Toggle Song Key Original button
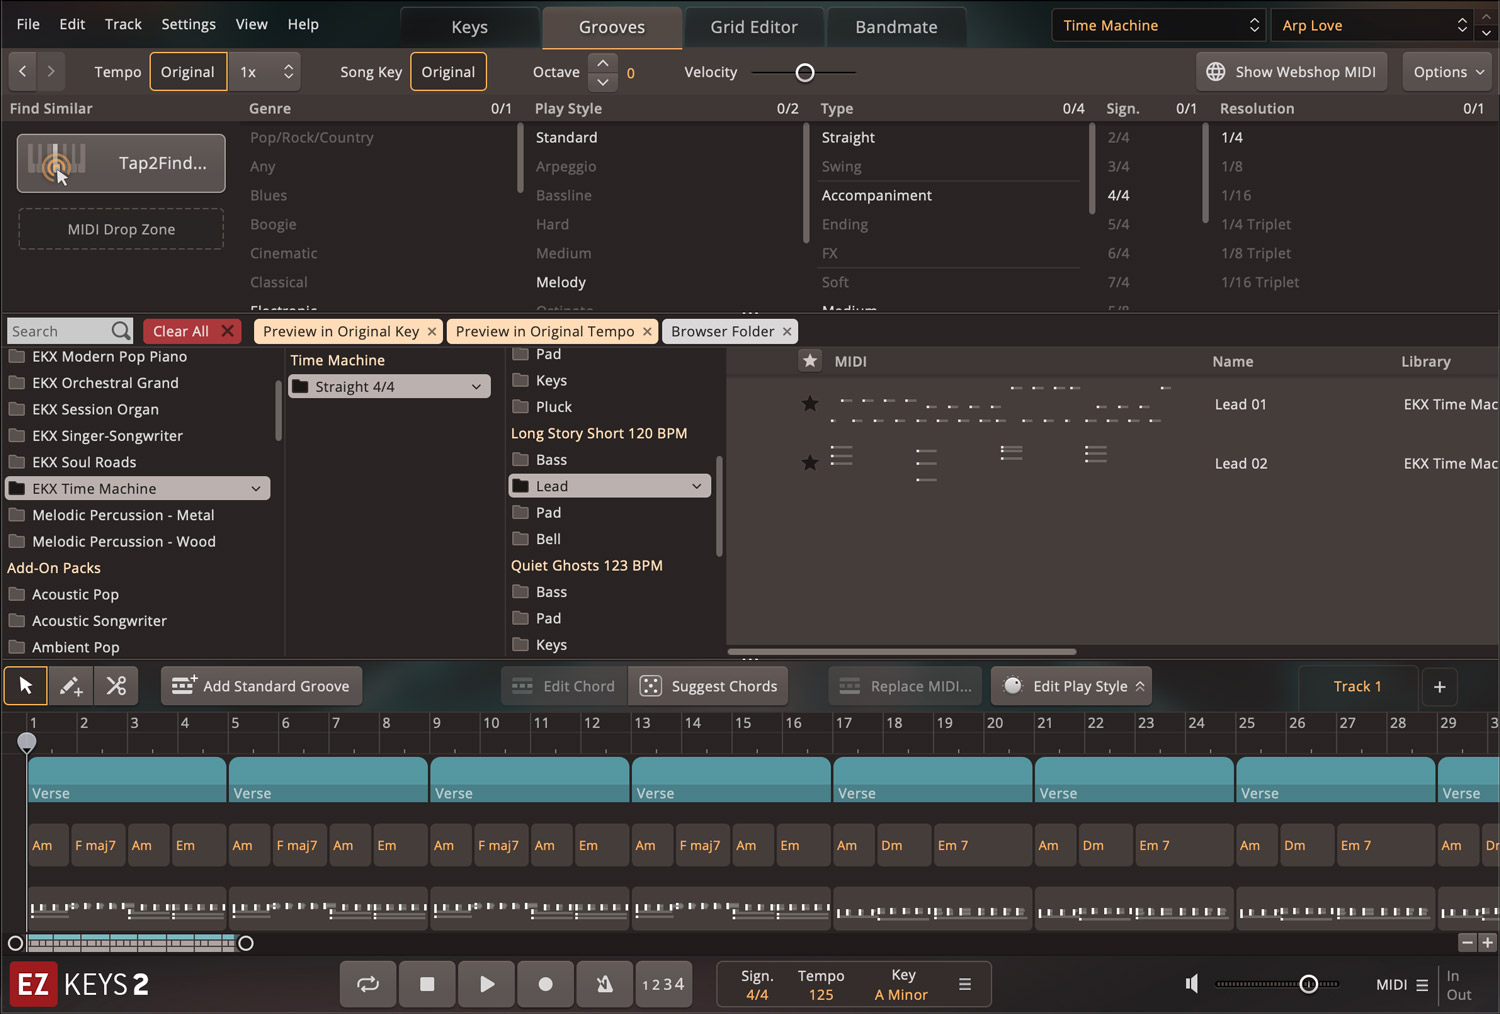Screen dimensions: 1500x1014 pos(448,72)
